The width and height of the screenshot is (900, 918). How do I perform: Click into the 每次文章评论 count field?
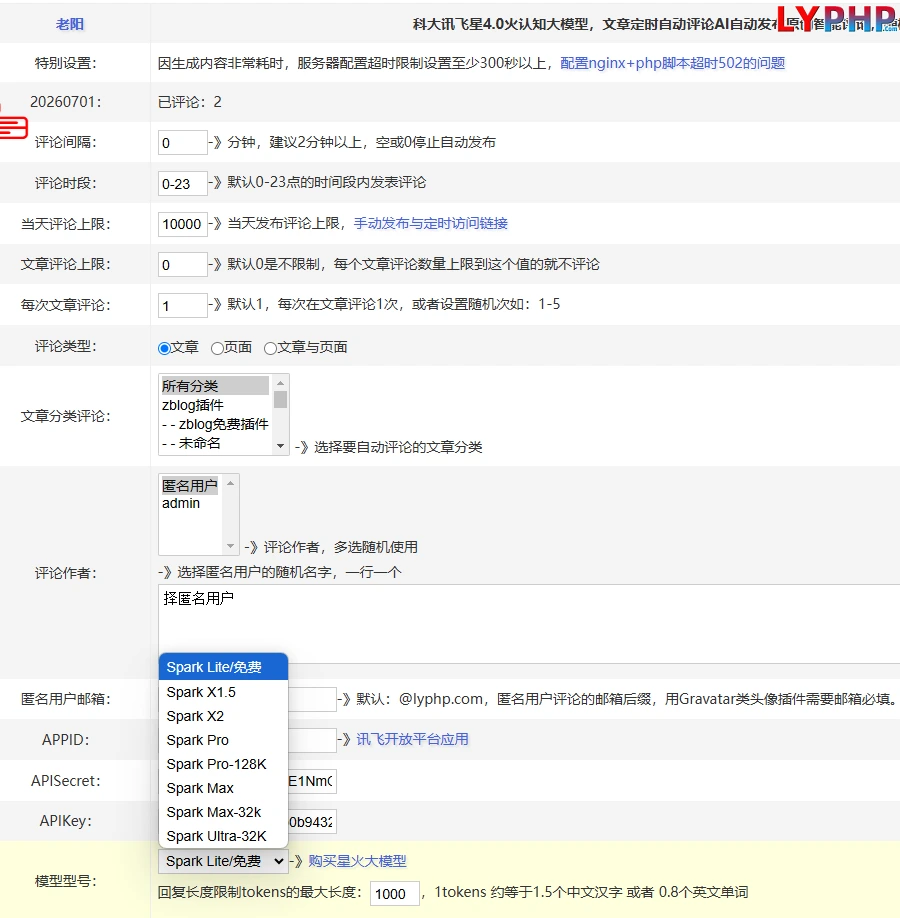click(x=183, y=305)
